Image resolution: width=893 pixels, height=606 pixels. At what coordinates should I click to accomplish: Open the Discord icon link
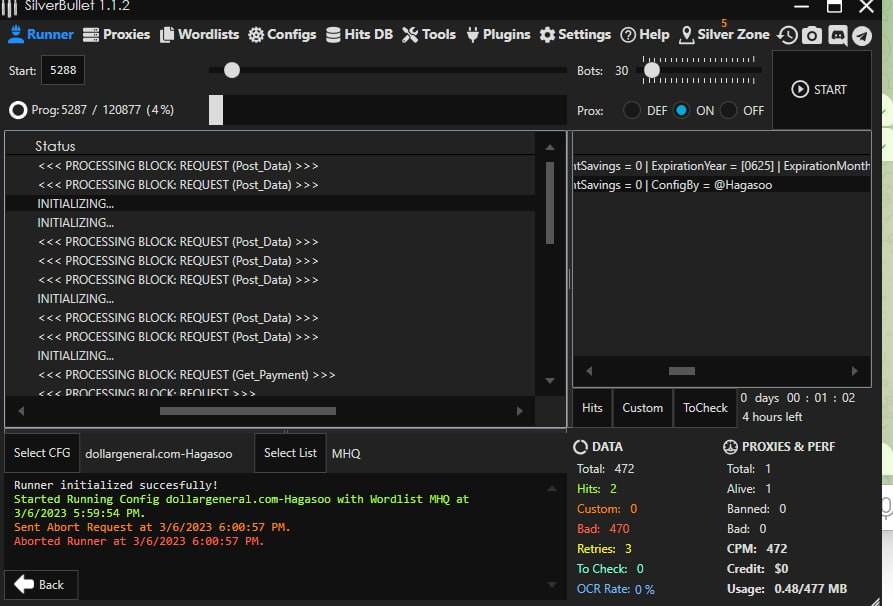pos(837,35)
